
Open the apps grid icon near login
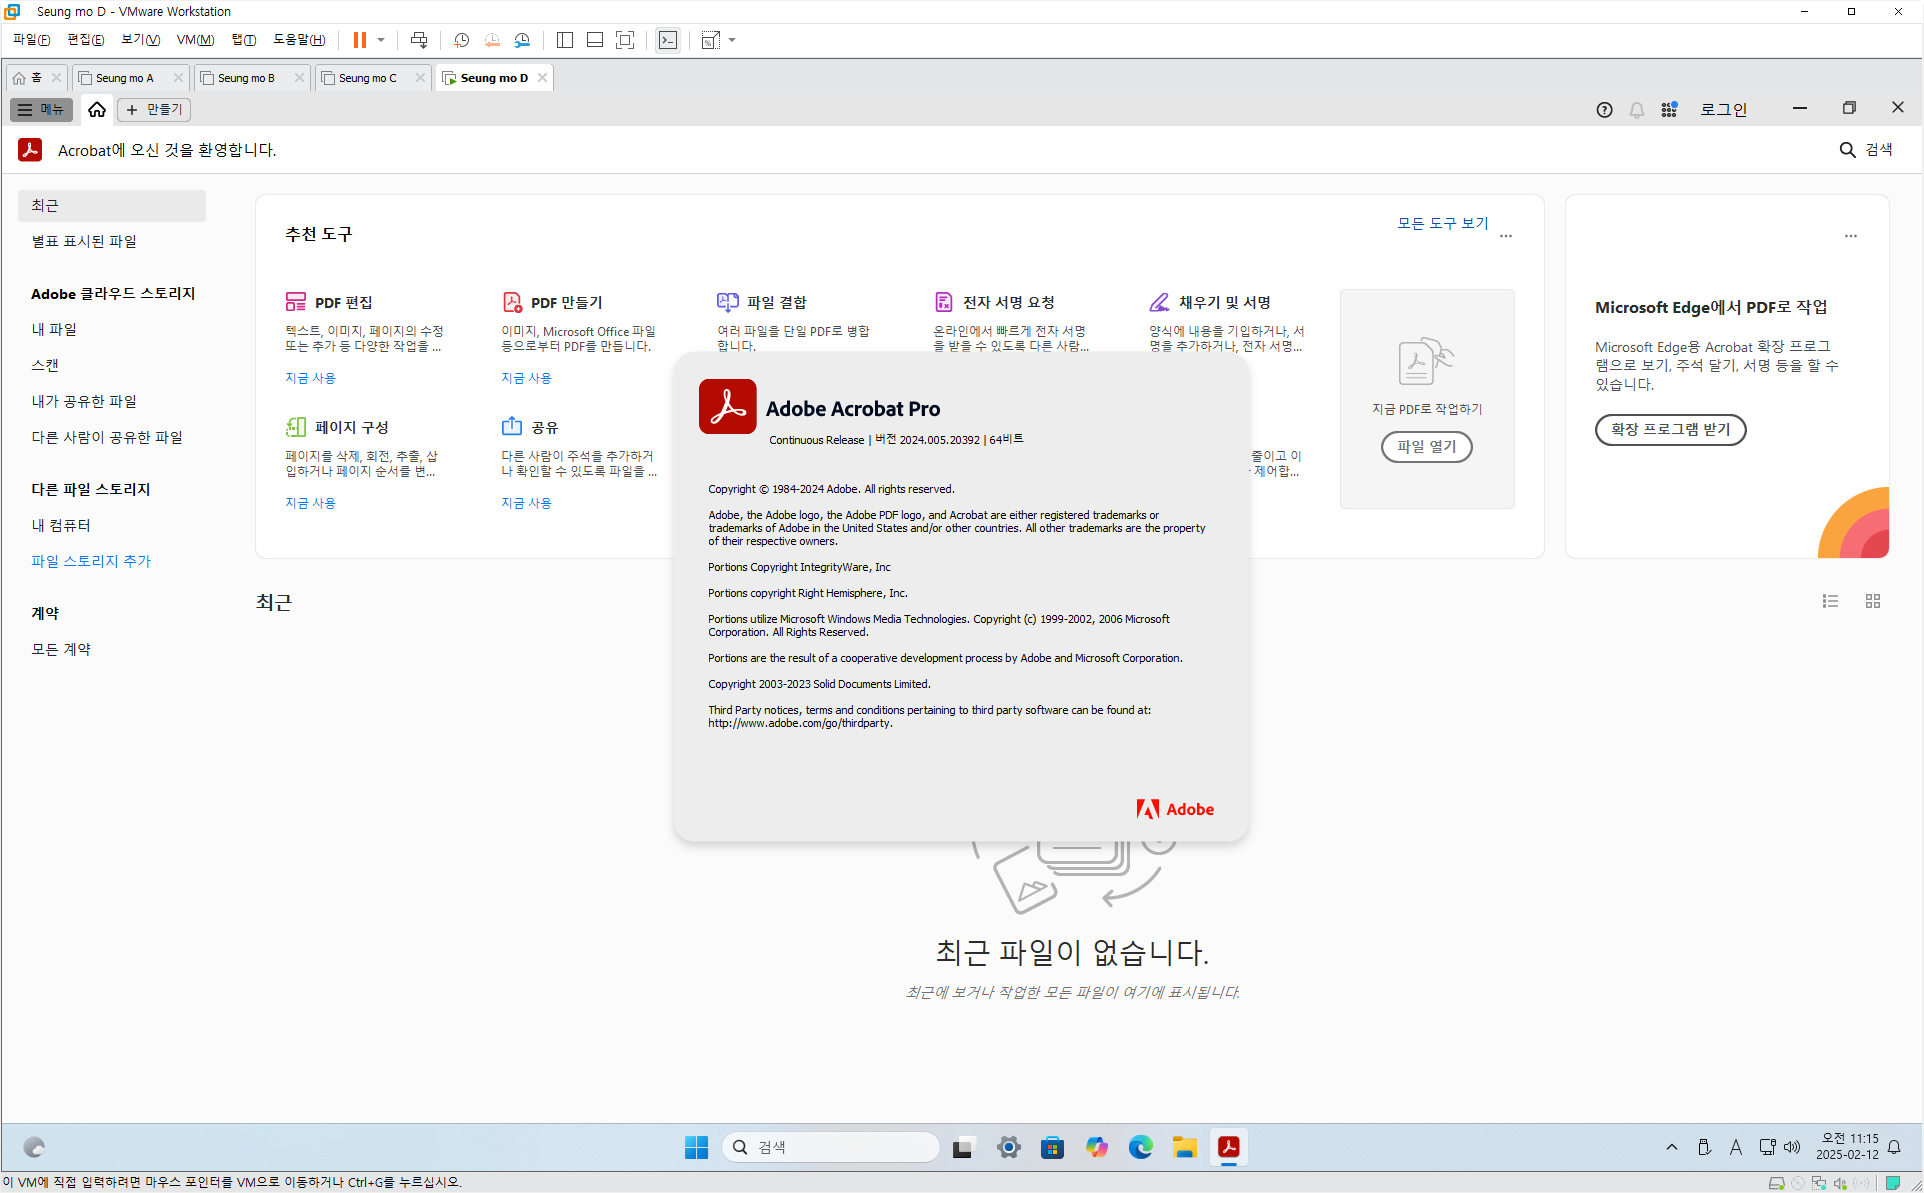(1669, 110)
